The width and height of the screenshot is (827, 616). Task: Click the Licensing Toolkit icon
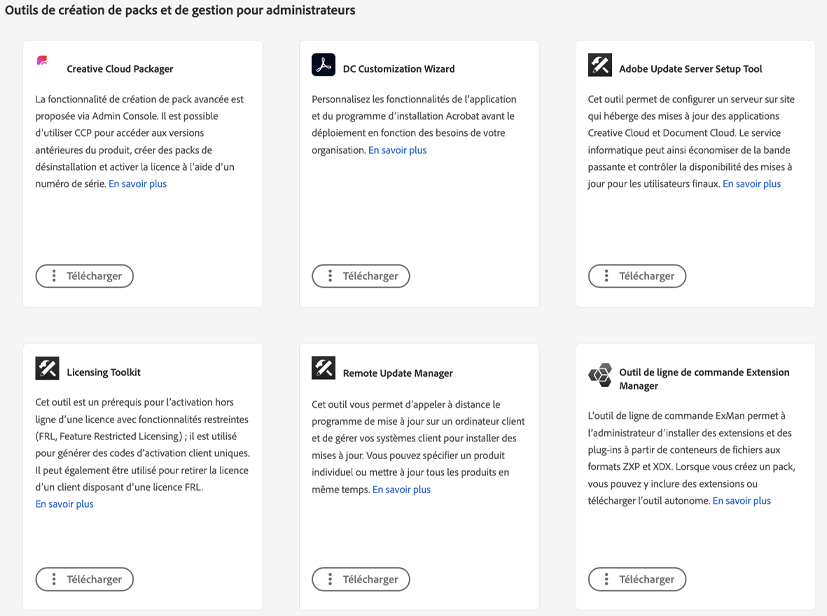pos(47,368)
